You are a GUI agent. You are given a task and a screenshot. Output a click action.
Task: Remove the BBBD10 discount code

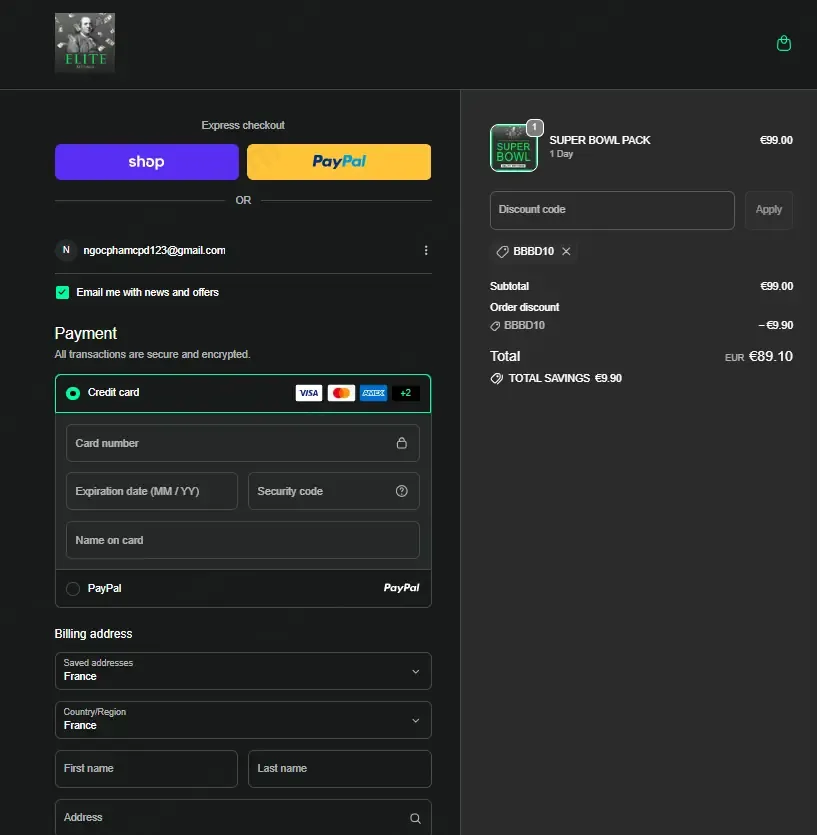click(566, 251)
